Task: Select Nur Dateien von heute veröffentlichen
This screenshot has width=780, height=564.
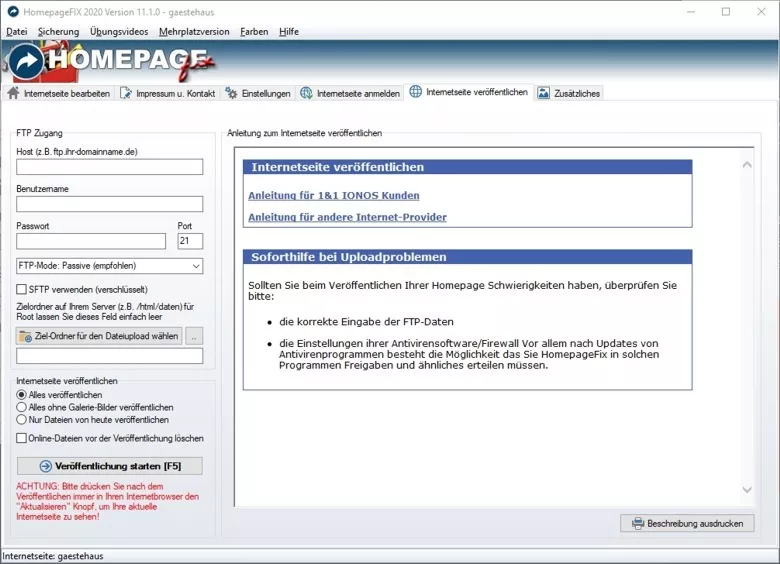Action: [x=22, y=419]
